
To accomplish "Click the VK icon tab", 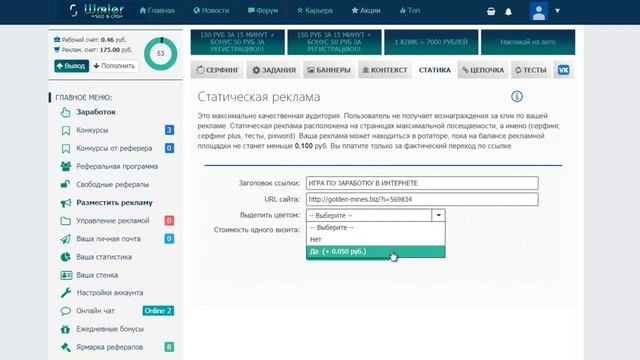I will 564,70.
